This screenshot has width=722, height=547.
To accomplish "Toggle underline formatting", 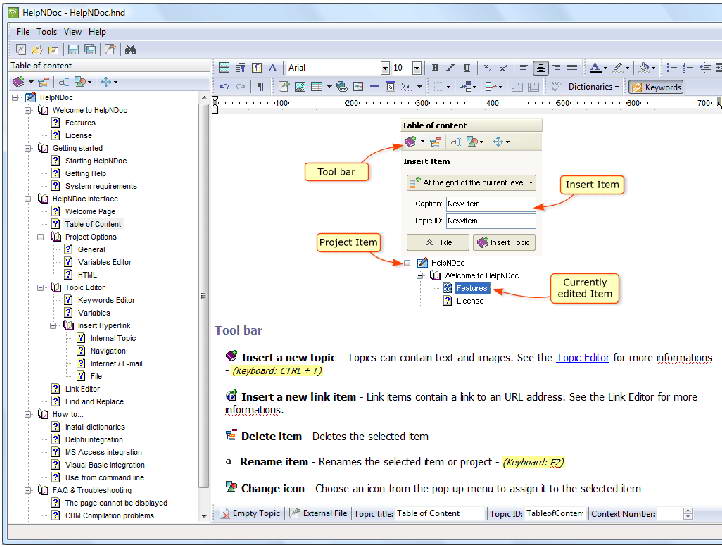I will (x=466, y=68).
